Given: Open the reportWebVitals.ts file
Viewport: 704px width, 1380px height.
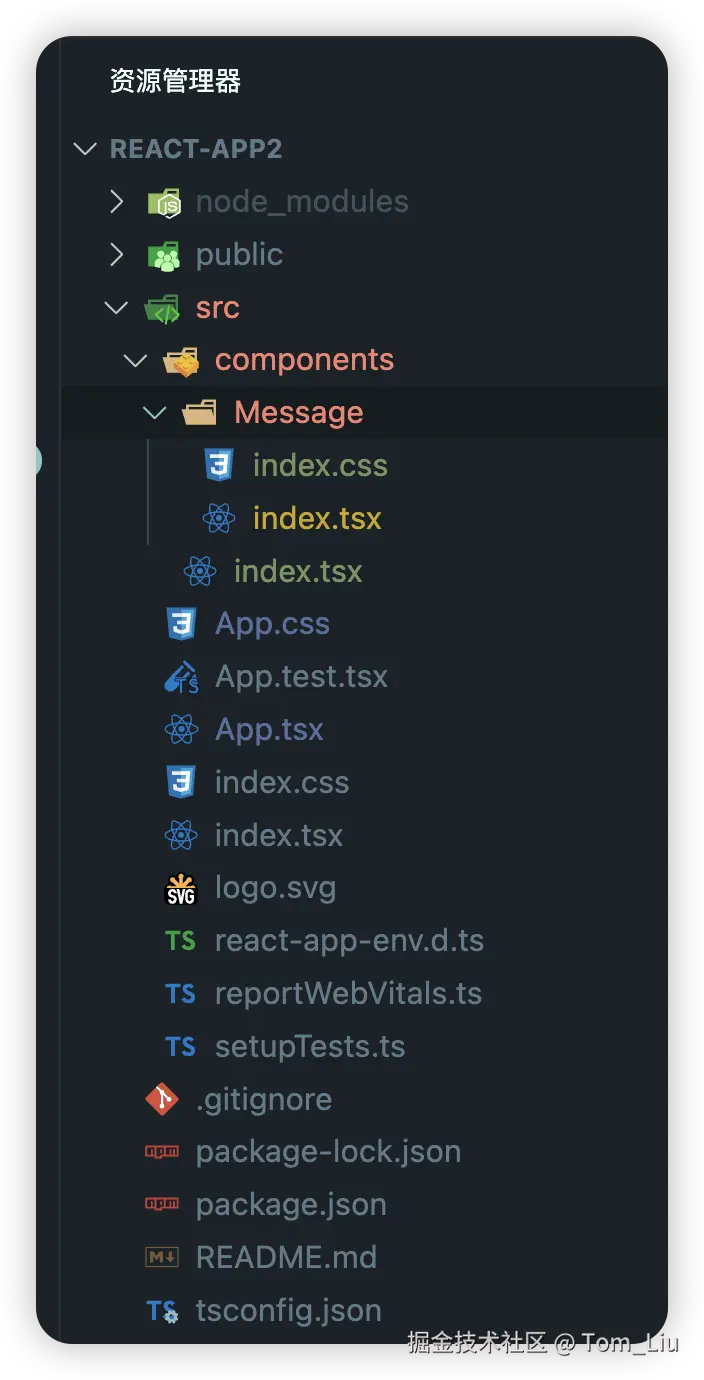Looking at the screenshot, I should tap(348, 993).
